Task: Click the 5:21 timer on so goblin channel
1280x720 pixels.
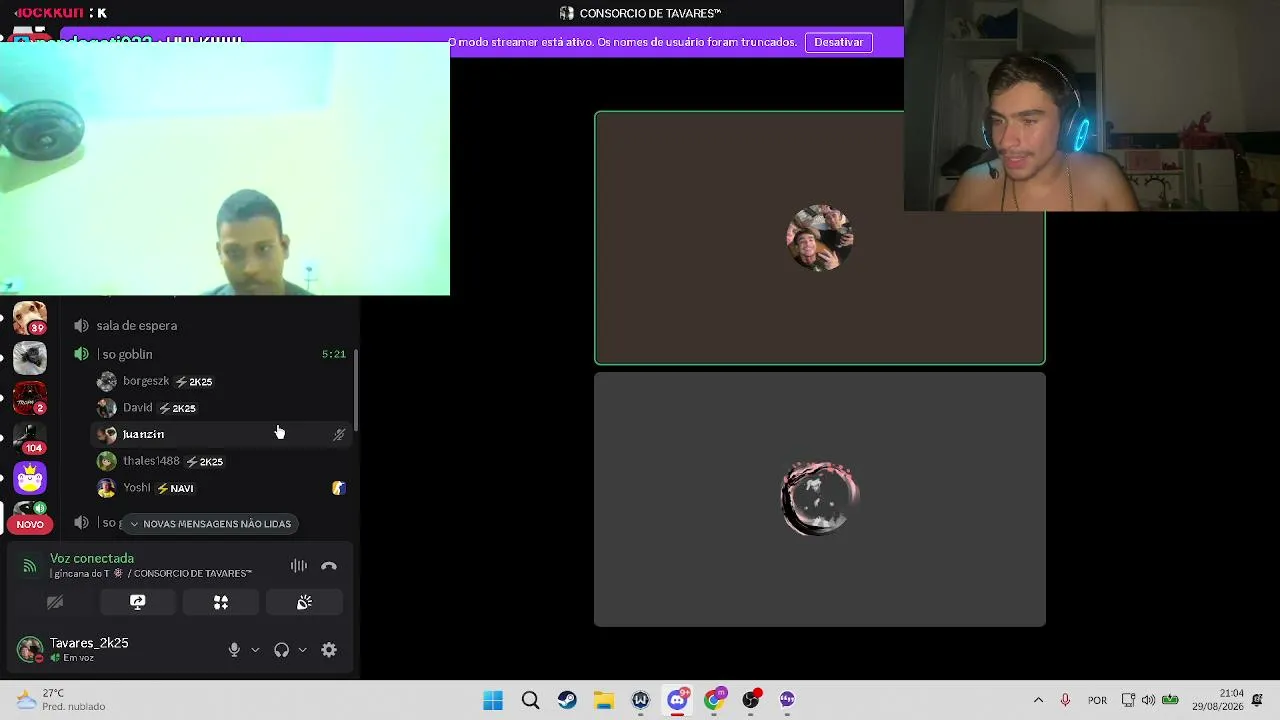Action: pos(333,354)
